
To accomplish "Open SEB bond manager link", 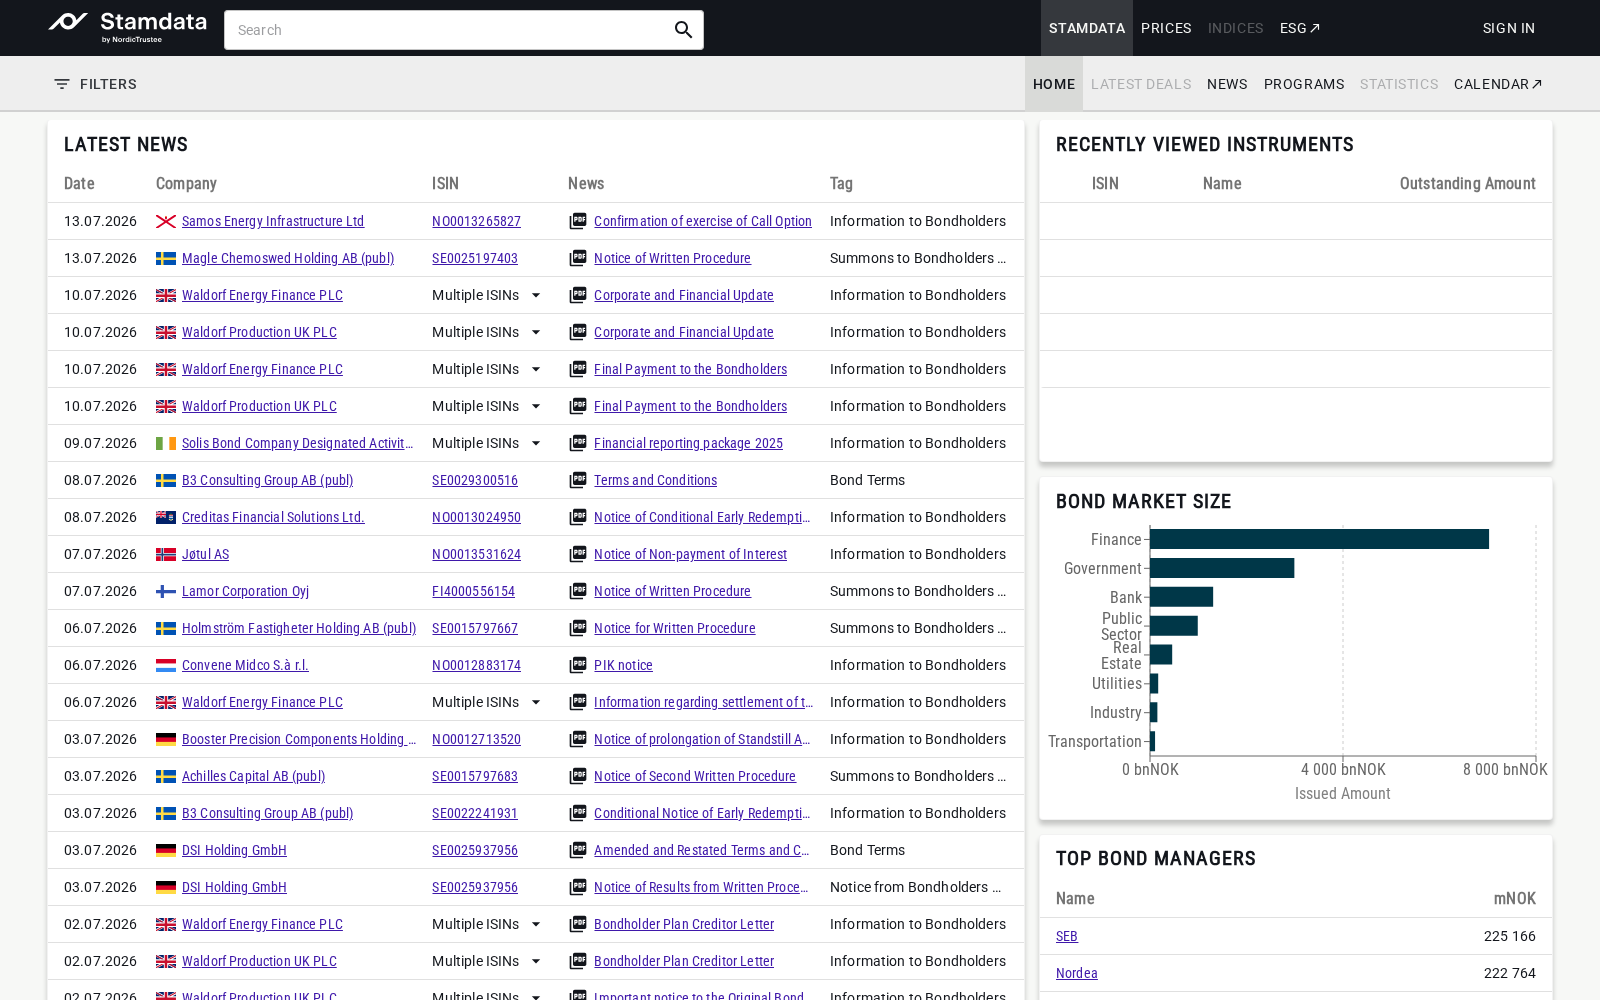I will pyautogui.click(x=1067, y=936).
